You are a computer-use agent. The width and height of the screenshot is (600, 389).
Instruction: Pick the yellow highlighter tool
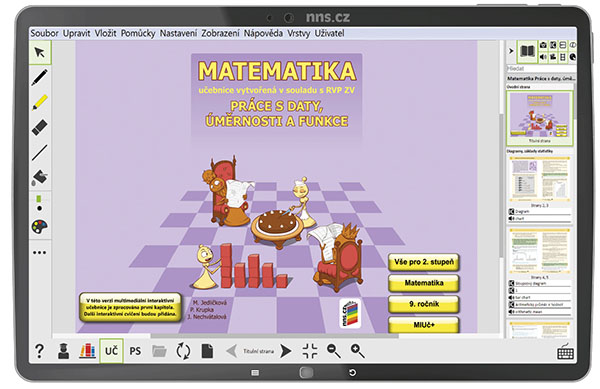[x=40, y=102]
